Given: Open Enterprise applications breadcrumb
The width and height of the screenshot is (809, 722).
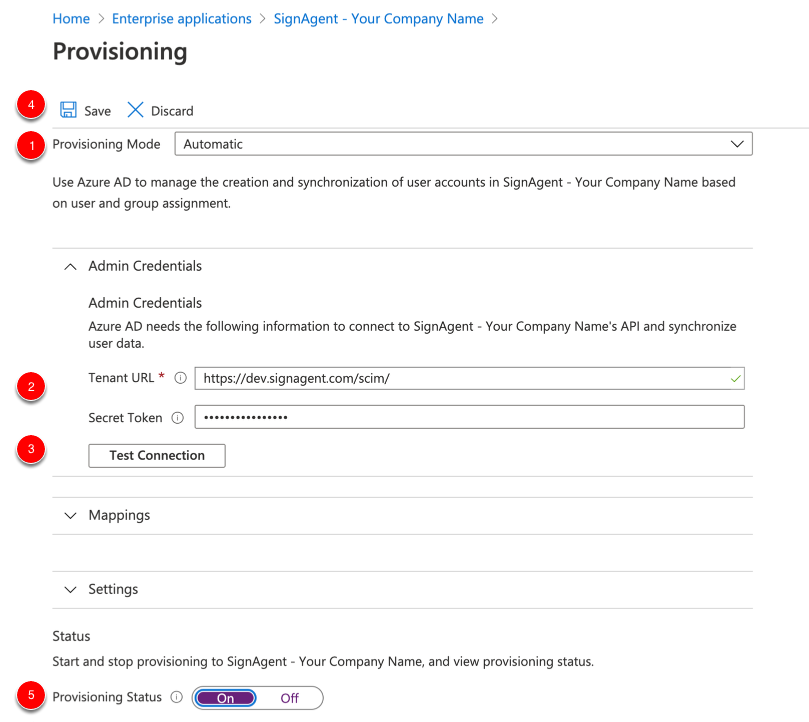Looking at the screenshot, I should tap(182, 19).
